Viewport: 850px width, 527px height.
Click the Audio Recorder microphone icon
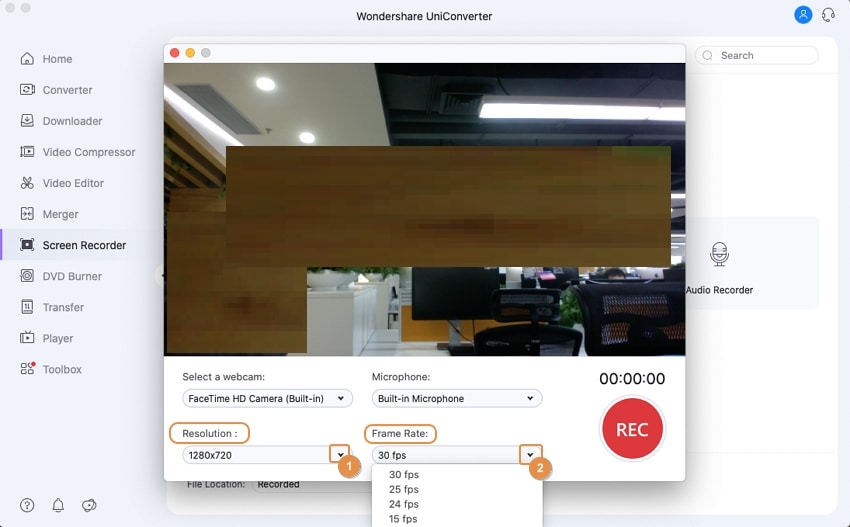(719, 254)
